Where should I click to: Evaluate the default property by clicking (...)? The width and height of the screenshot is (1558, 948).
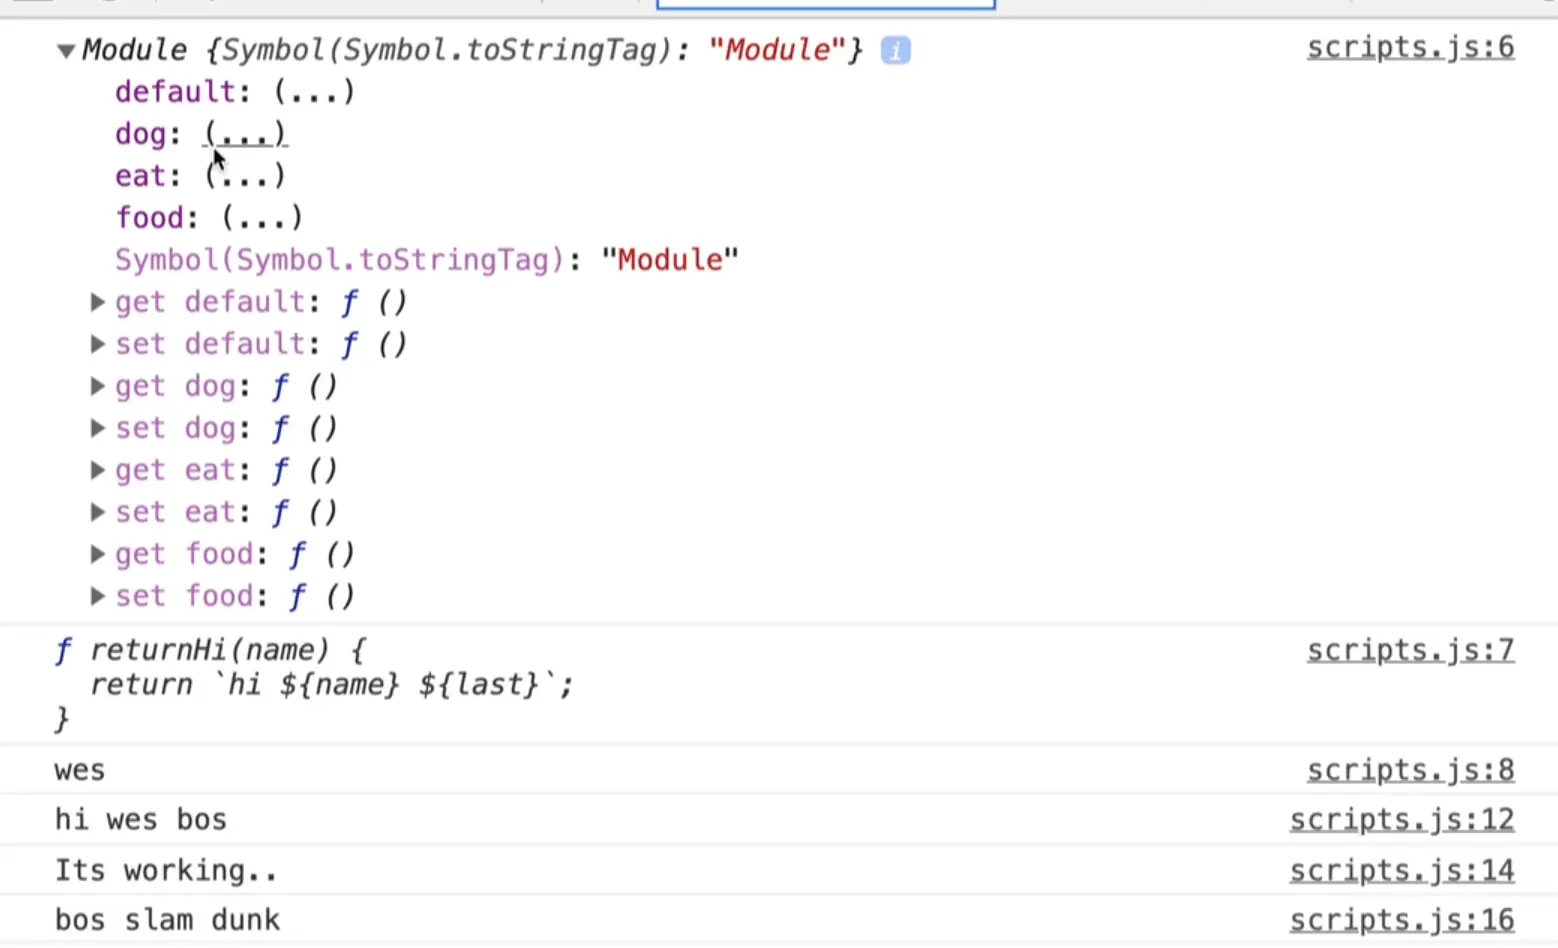(313, 91)
